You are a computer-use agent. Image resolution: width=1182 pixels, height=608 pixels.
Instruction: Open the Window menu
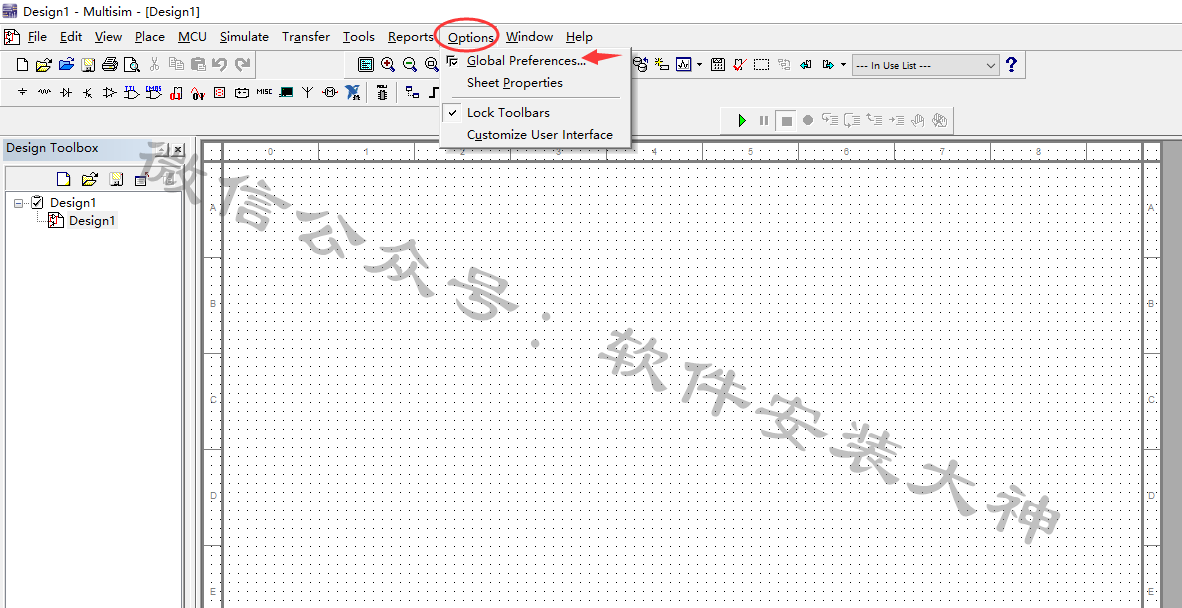[x=529, y=37]
